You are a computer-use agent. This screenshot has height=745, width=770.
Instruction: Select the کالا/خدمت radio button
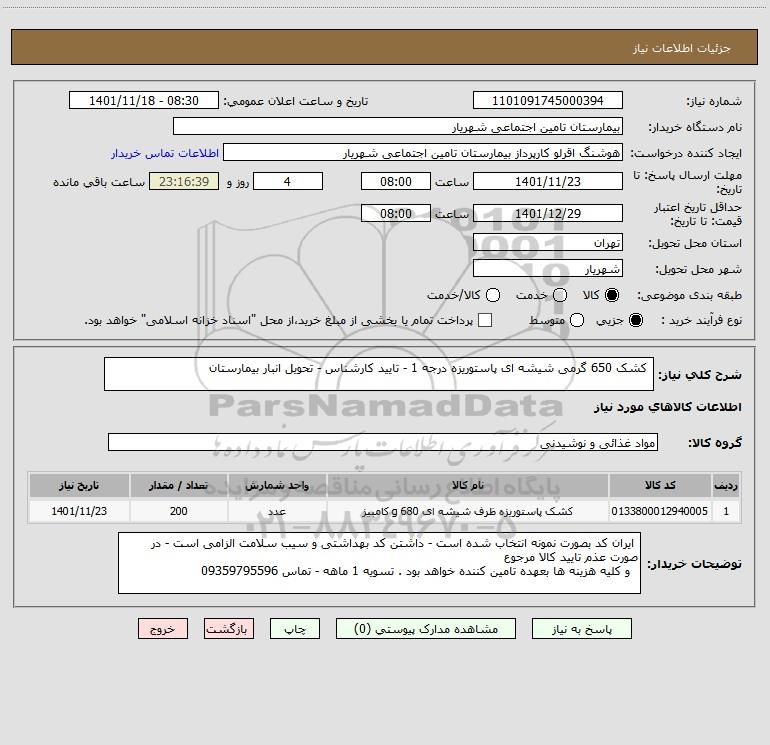coord(493,295)
